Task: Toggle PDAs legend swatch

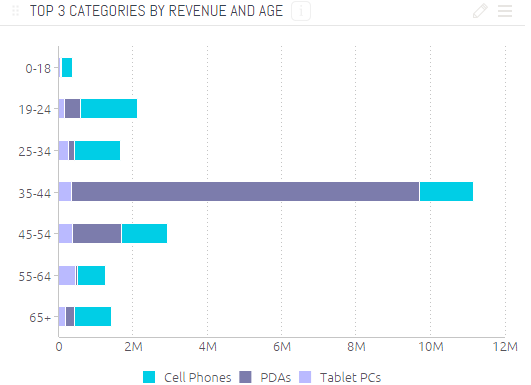Action: coord(245,377)
